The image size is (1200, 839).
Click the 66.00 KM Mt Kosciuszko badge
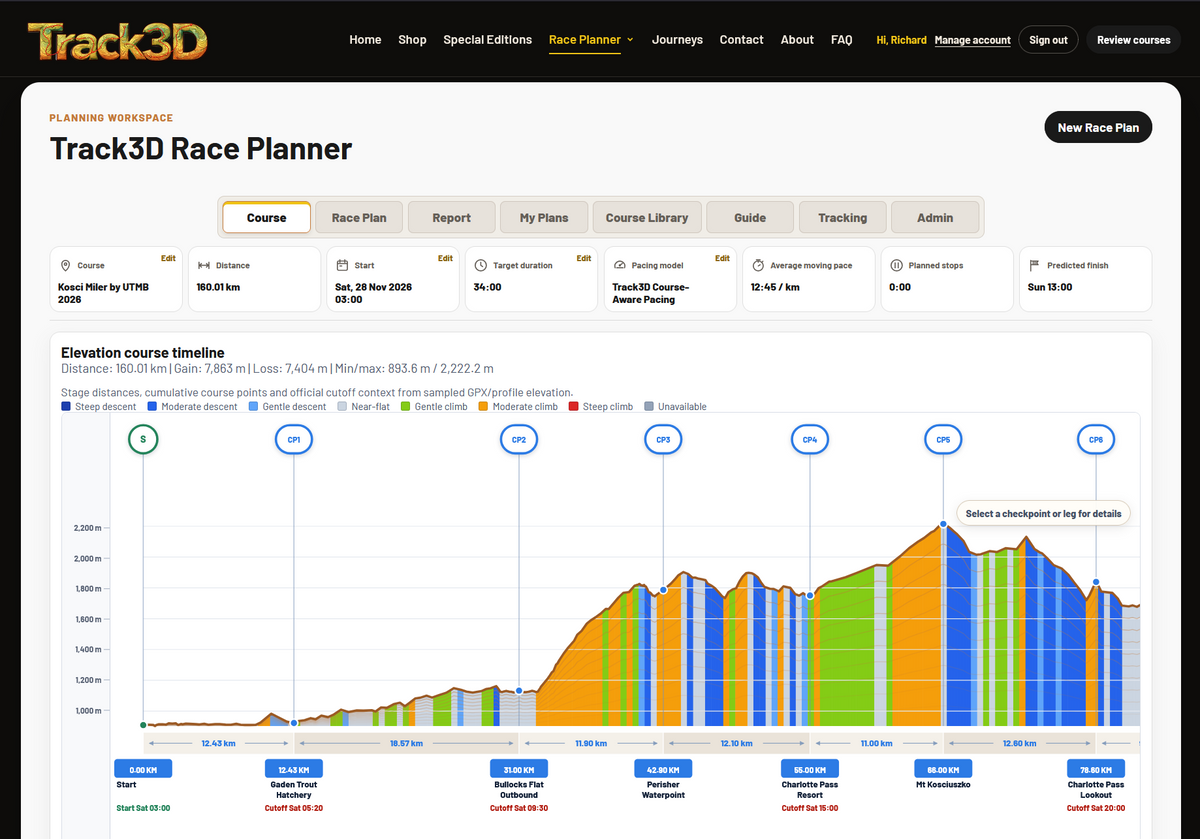tap(943, 769)
